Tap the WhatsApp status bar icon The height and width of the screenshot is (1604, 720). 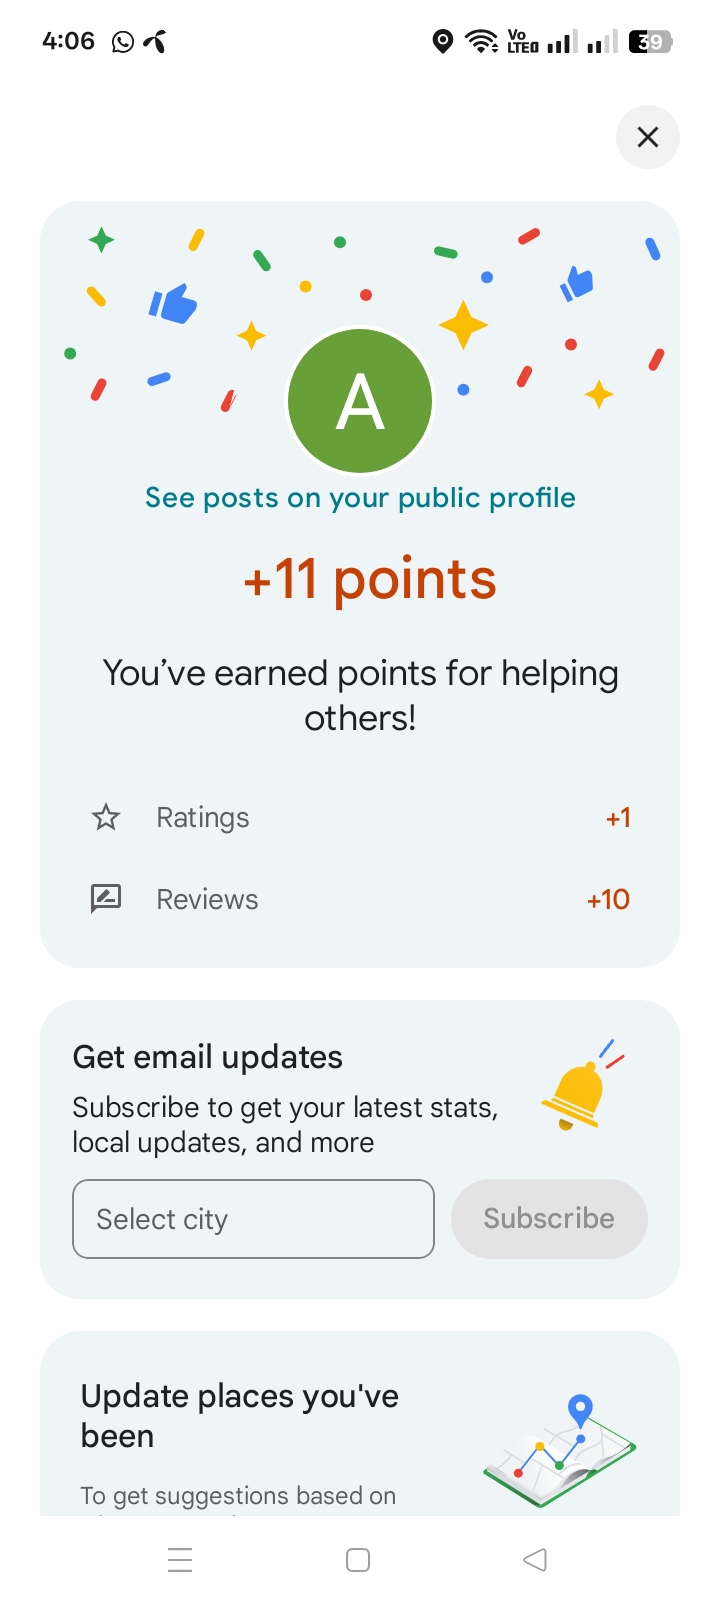[123, 41]
